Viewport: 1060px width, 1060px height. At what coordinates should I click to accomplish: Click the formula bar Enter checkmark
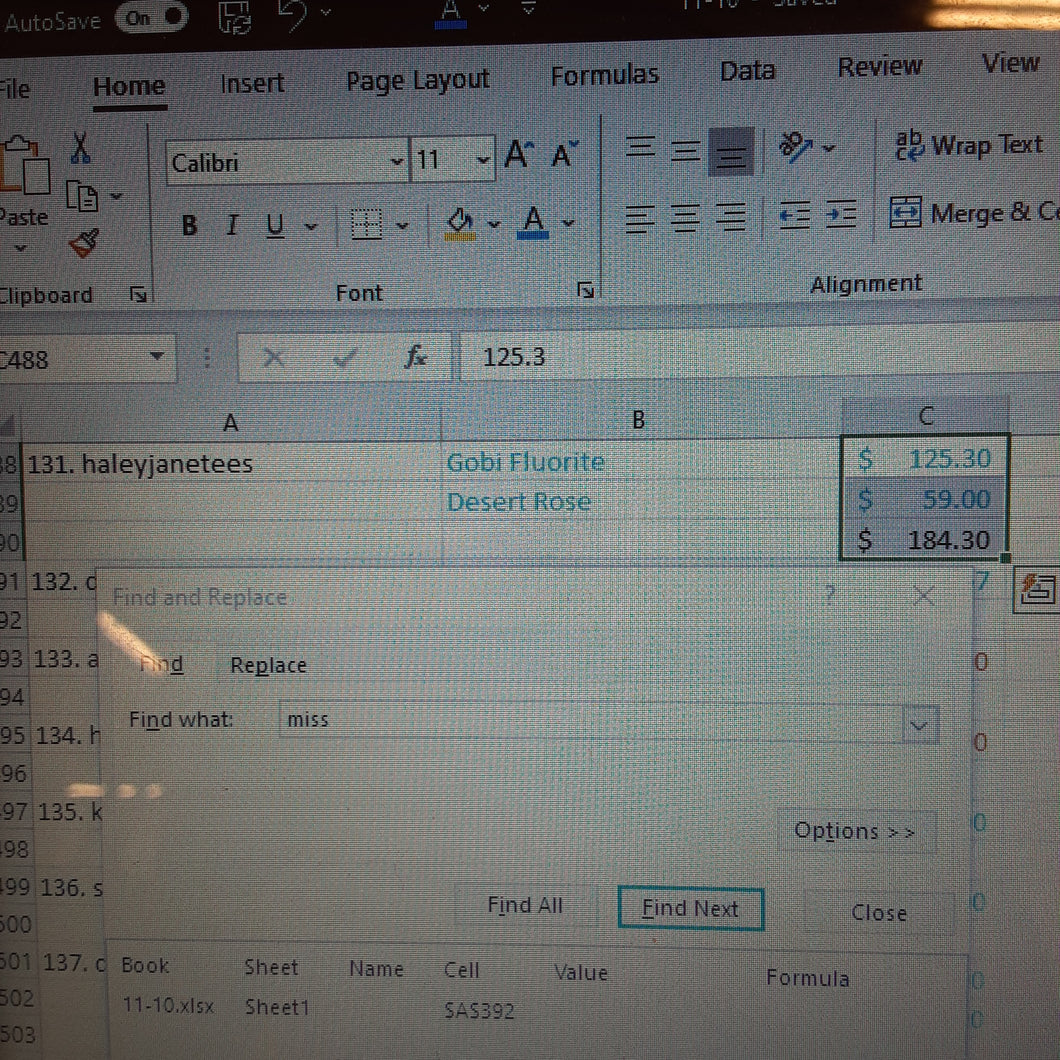(x=344, y=357)
